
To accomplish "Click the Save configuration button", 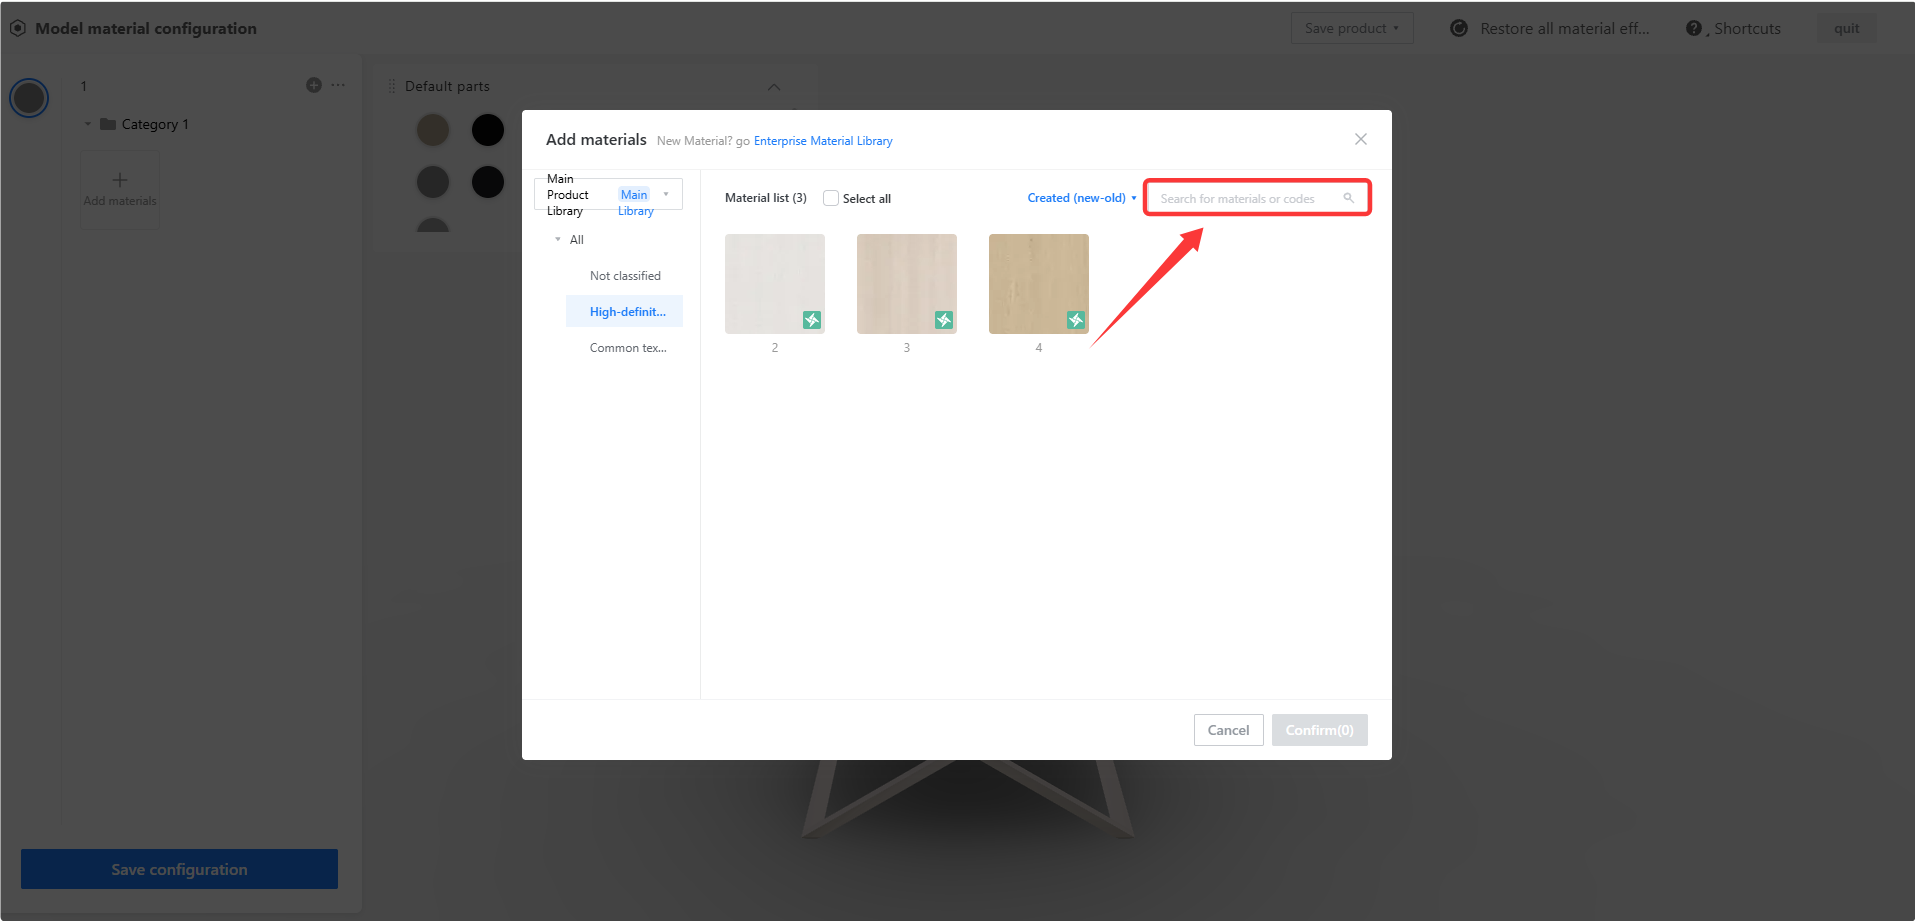I will [179, 869].
